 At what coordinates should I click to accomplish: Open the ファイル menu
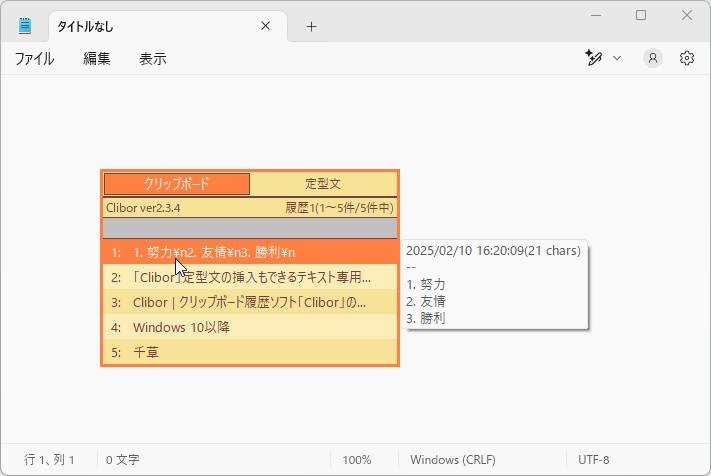pyautogui.click(x=34, y=58)
